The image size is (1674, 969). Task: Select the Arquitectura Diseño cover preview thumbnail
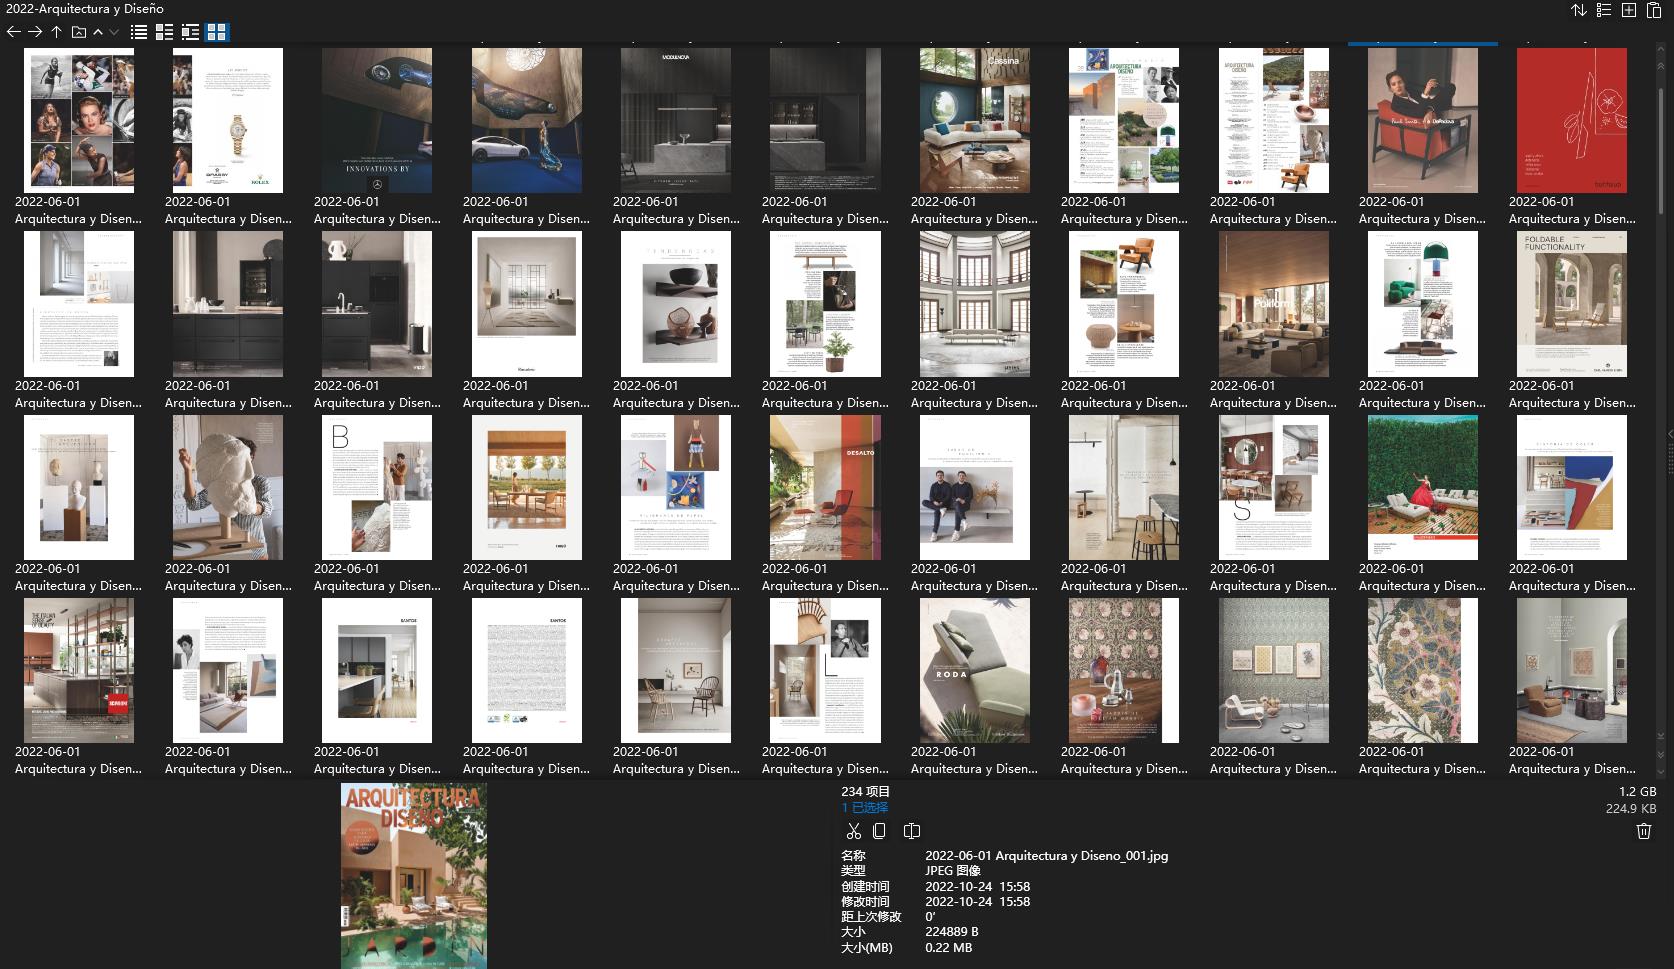point(413,874)
